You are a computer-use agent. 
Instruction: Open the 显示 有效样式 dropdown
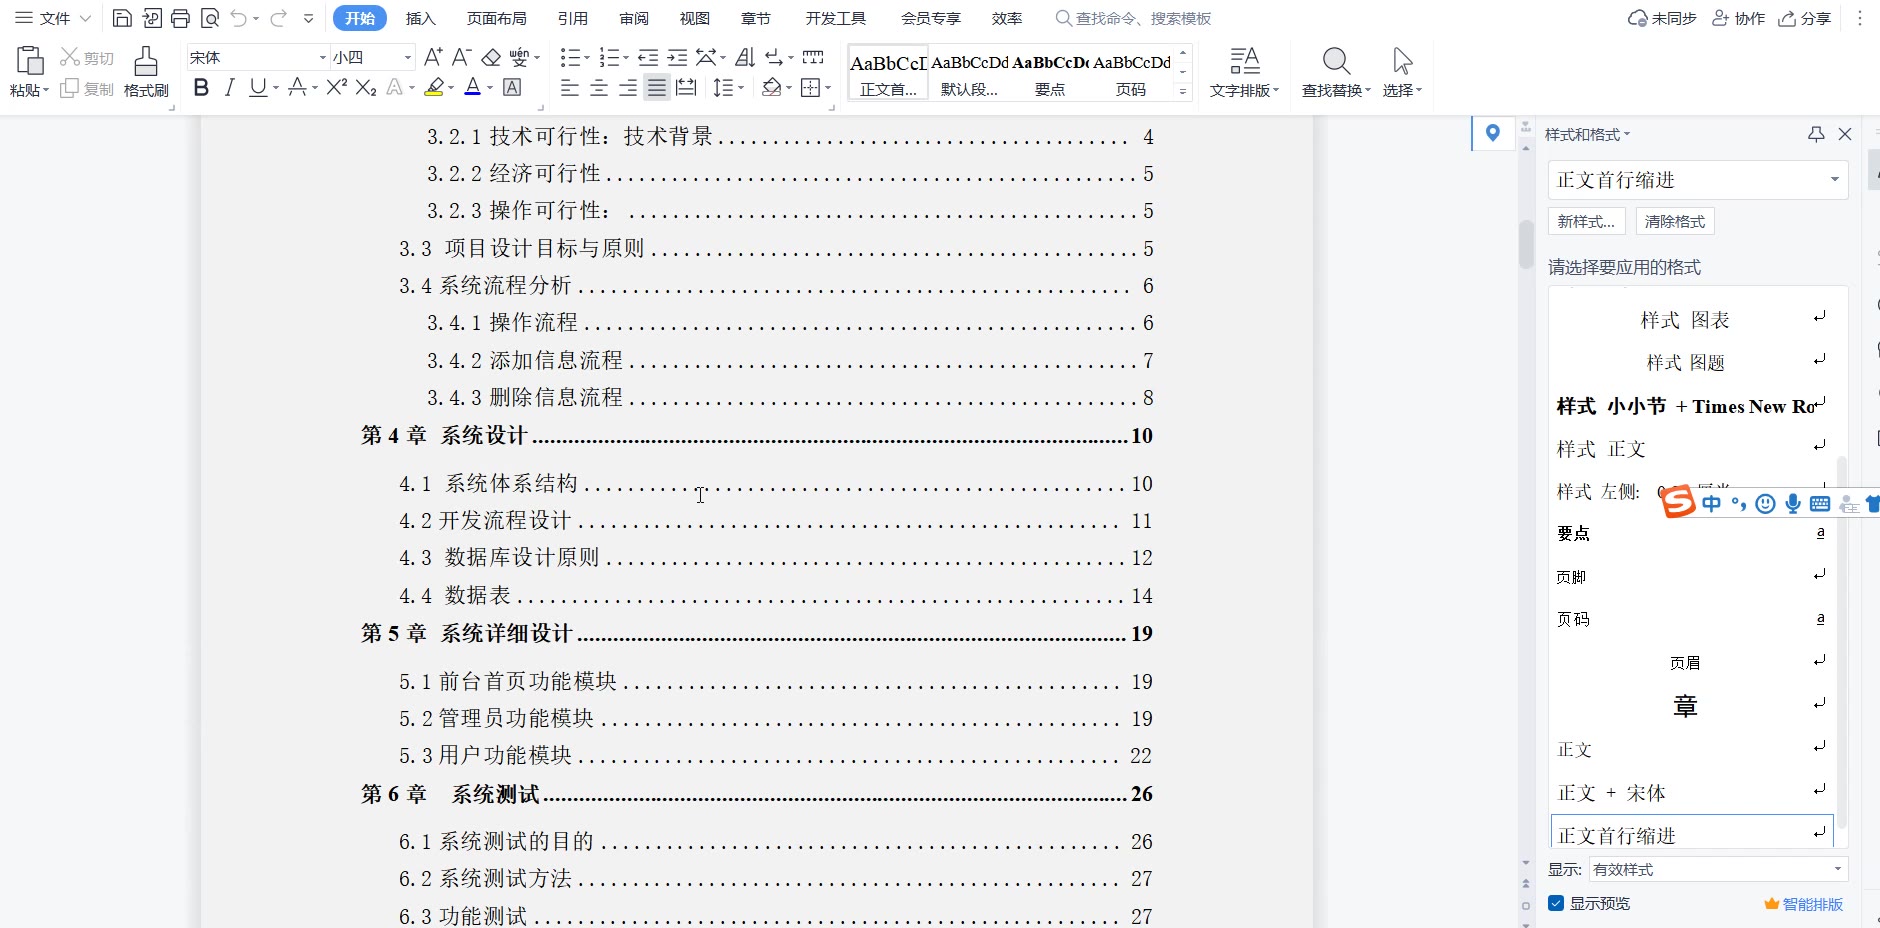1718,869
